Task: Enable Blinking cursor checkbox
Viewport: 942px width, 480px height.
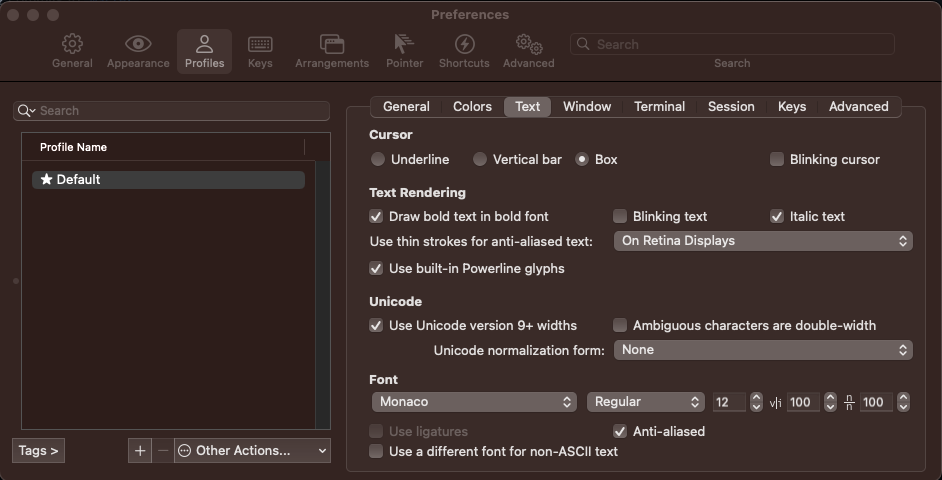Action: (x=777, y=159)
